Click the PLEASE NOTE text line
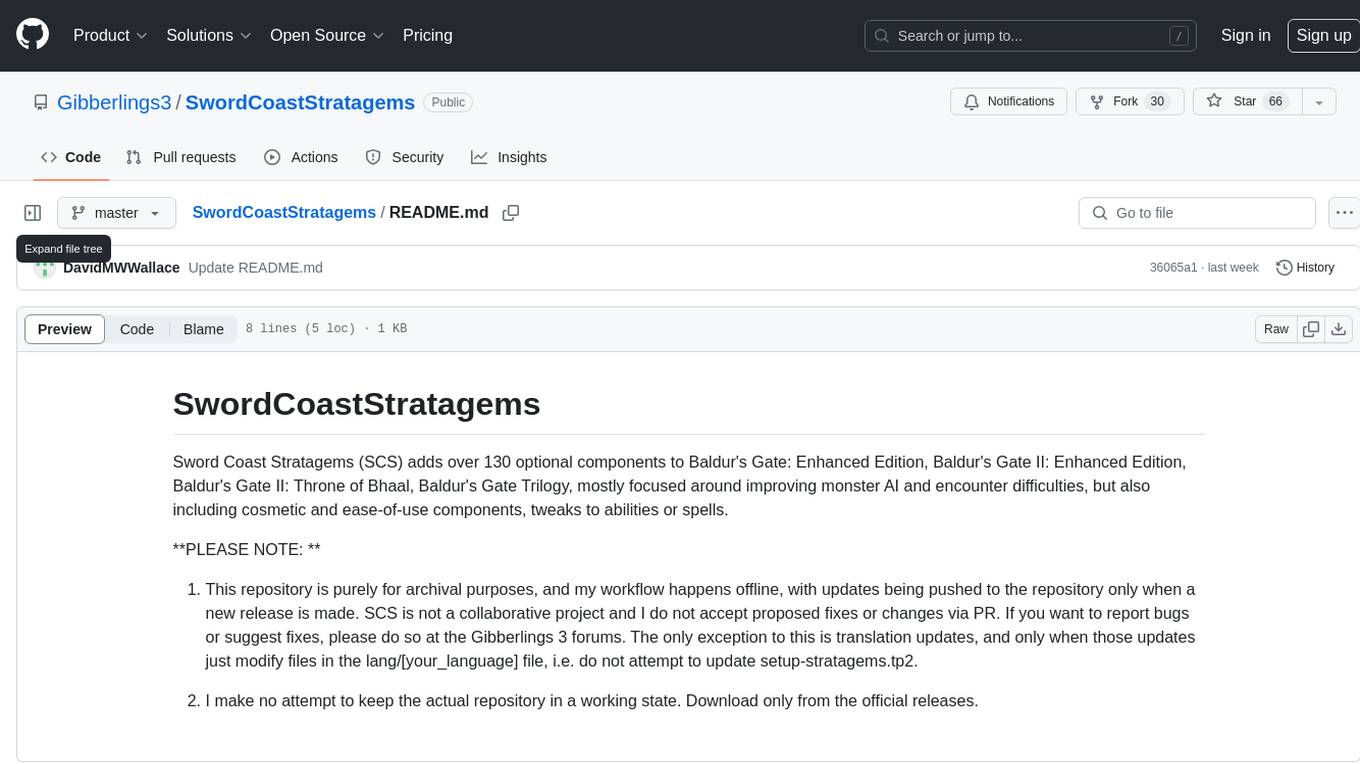1360x764 pixels. point(246,549)
